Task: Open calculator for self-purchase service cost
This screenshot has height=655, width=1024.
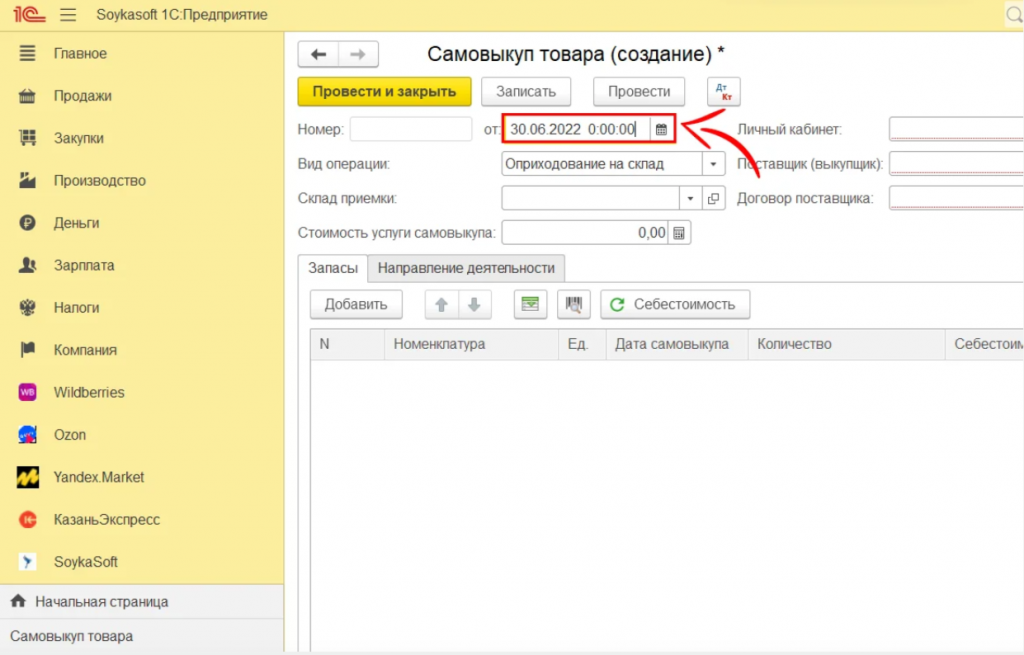Action: [x=679, y=233]
